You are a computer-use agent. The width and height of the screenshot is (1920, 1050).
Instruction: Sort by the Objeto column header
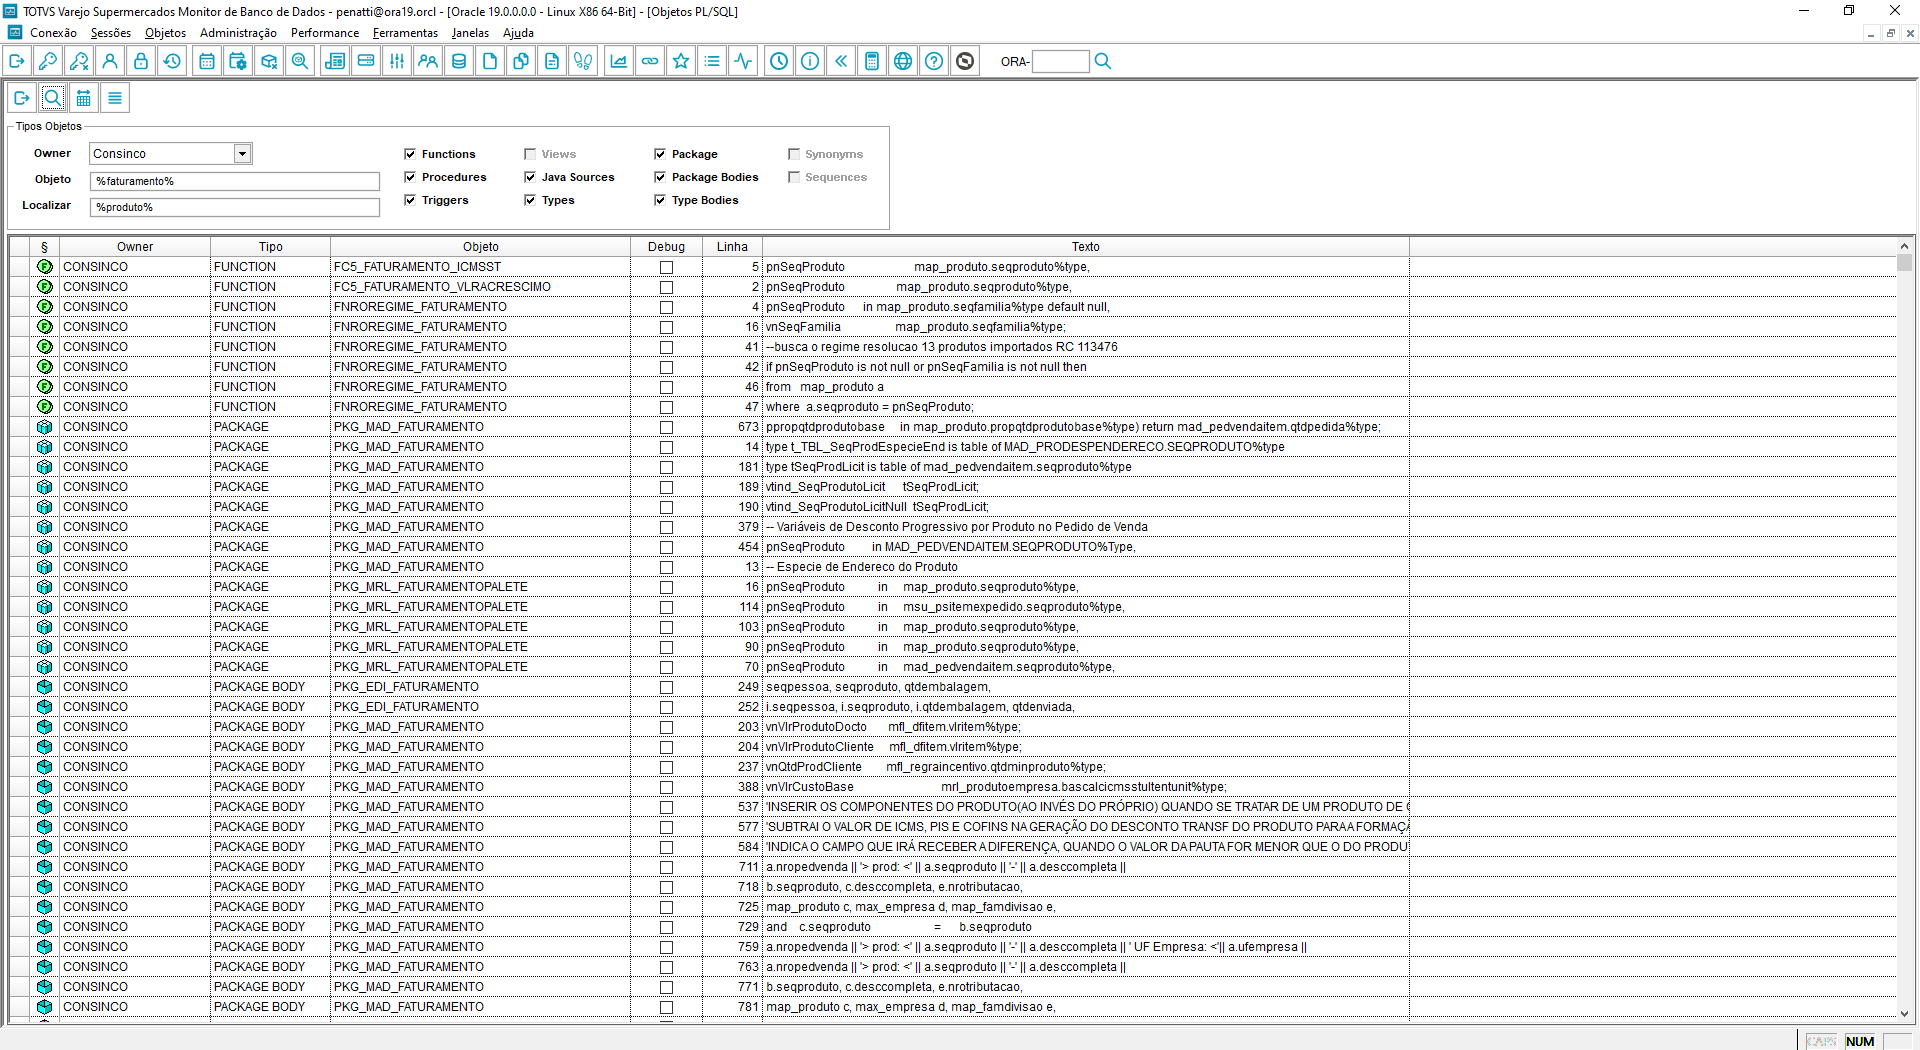(481, 247)
